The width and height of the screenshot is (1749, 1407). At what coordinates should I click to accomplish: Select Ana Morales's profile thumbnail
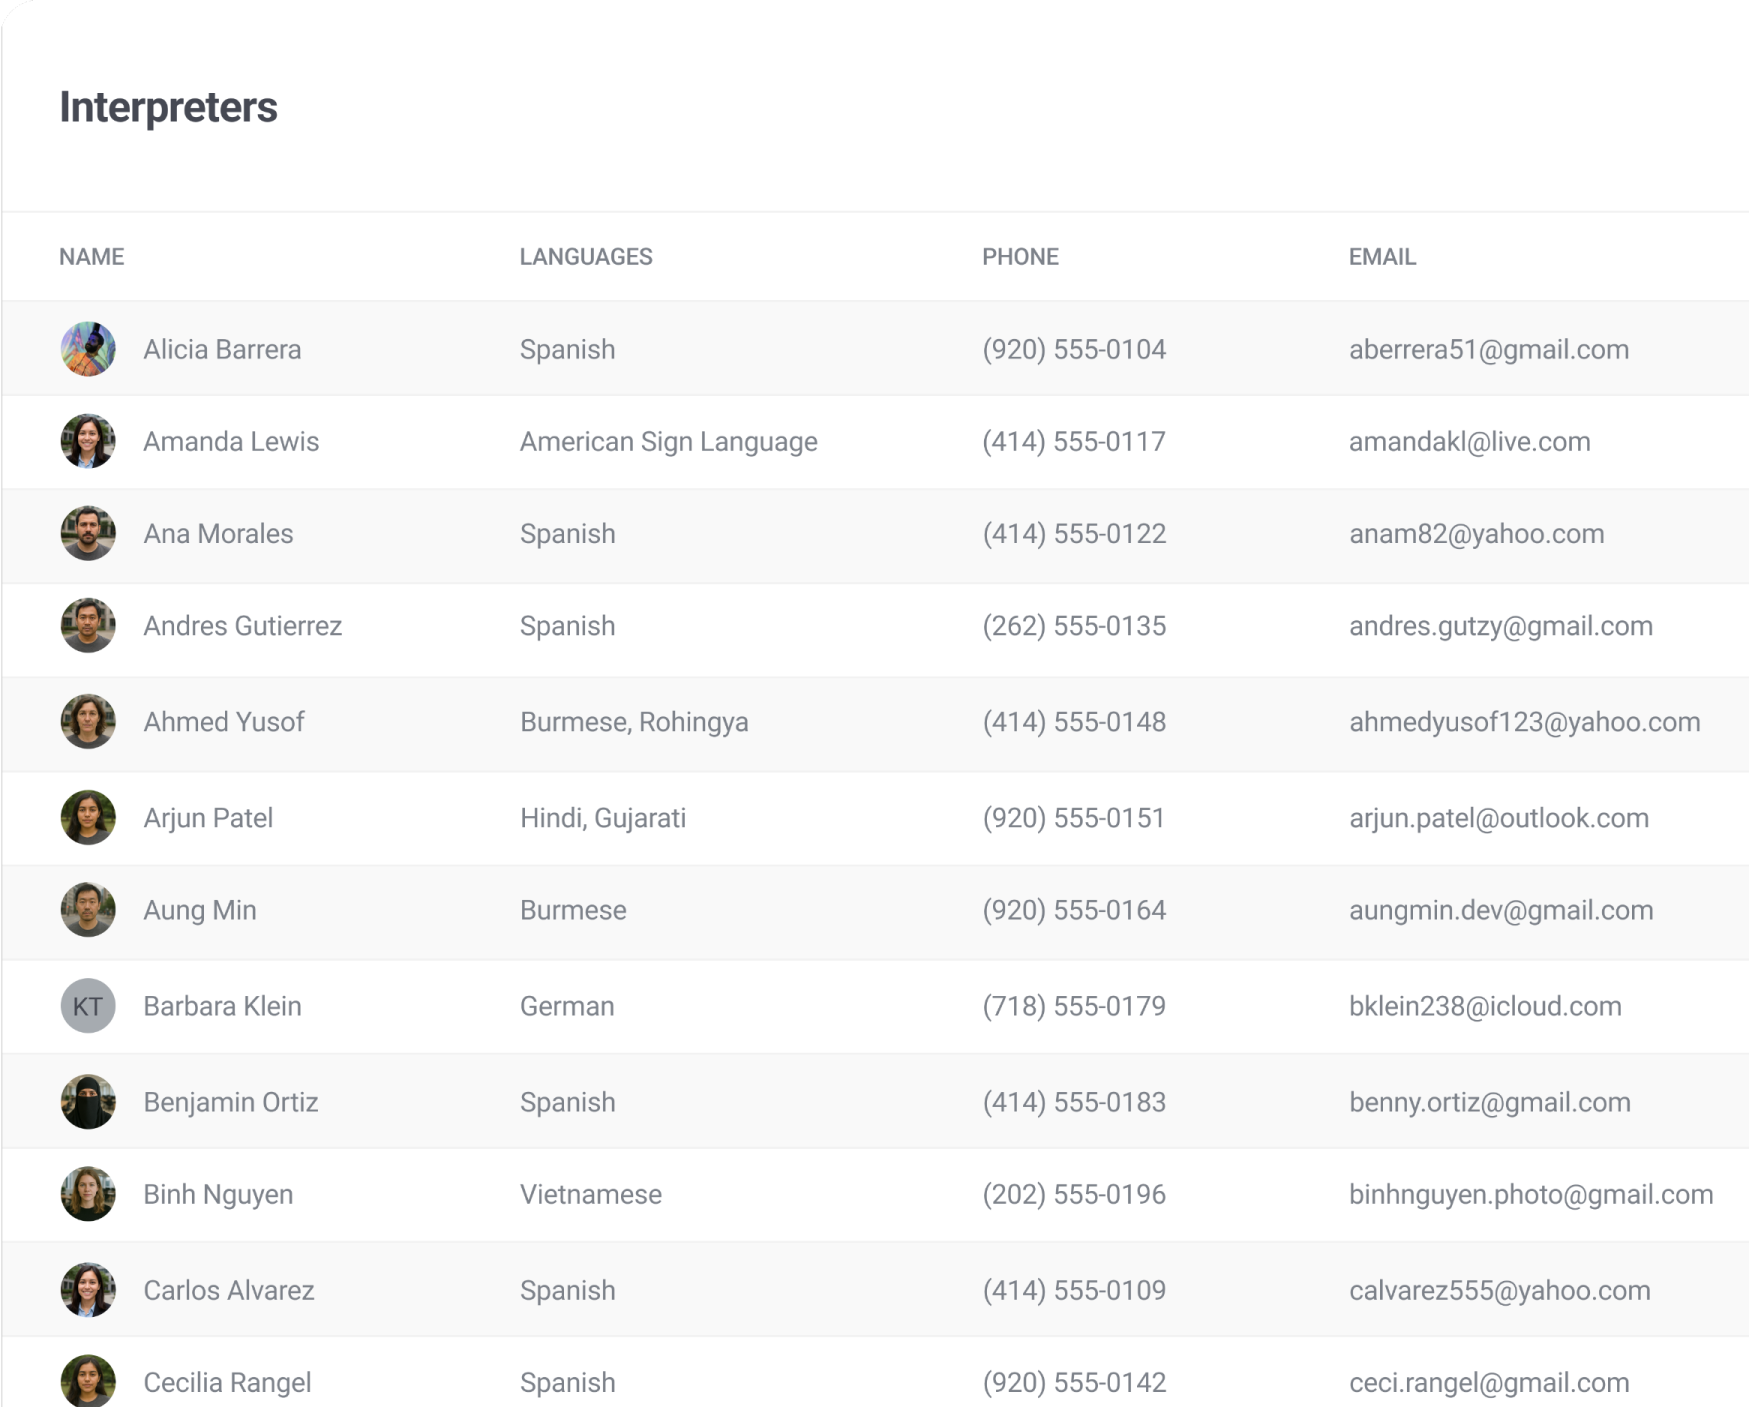[88, 534]
